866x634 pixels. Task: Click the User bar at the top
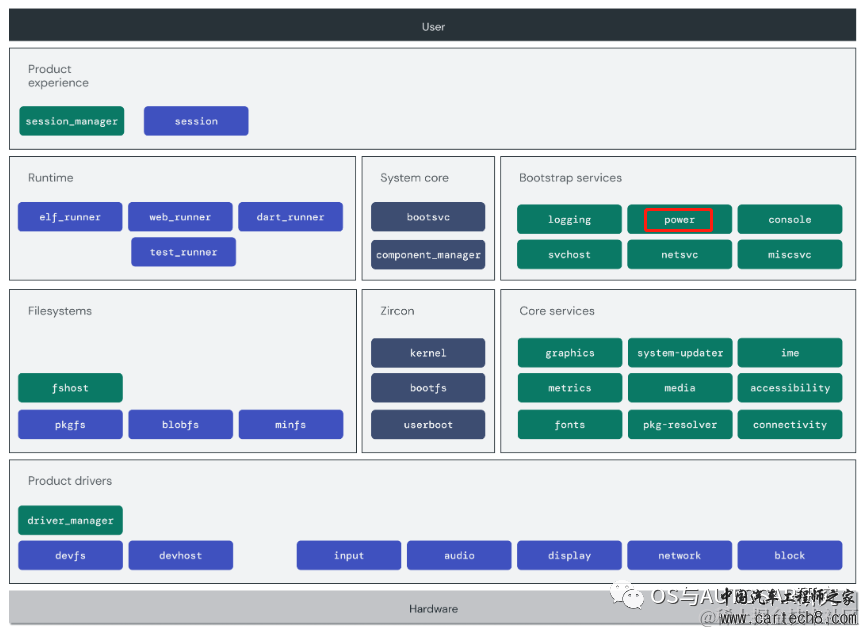432,25
